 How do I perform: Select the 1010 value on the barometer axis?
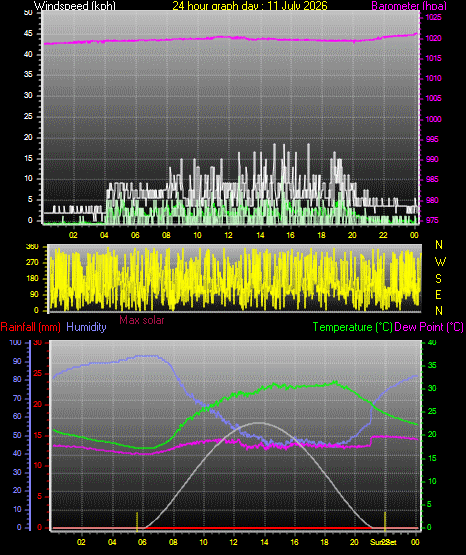(433, 78)
